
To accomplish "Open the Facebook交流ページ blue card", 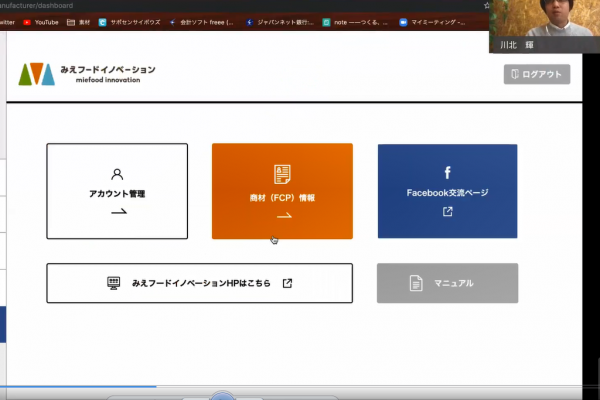I will pyautogui.click(x=447, y=191).
